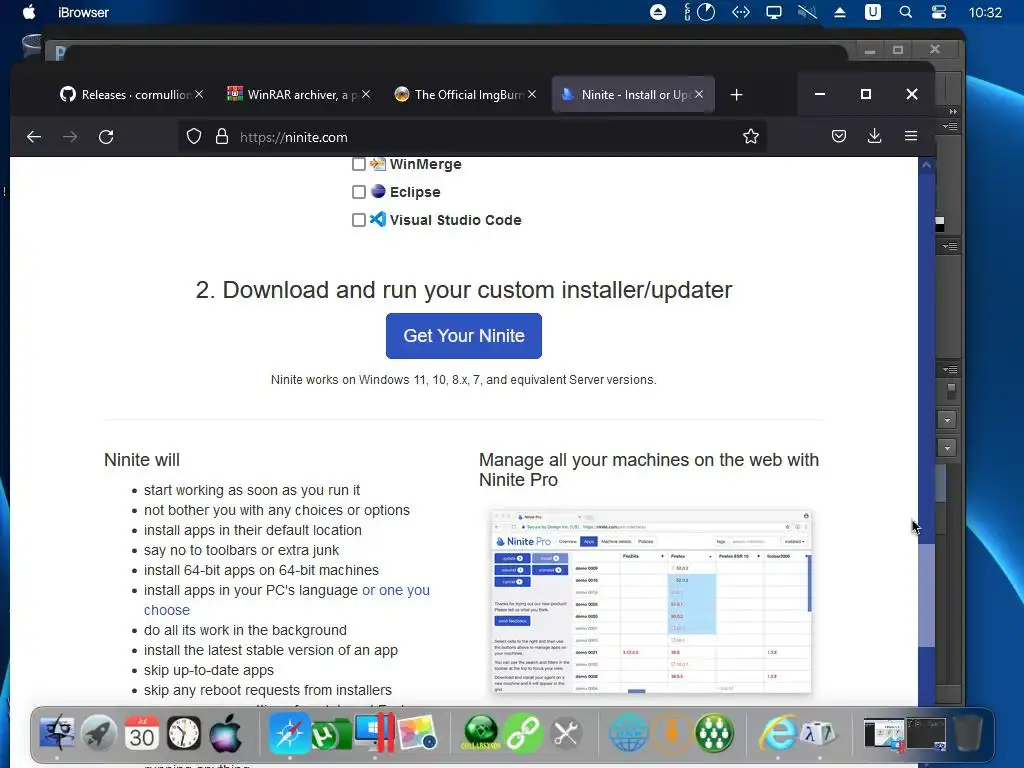This screenshot has width=1024, height=768.
Task: View site security padlock info
Action: point(222,136)
